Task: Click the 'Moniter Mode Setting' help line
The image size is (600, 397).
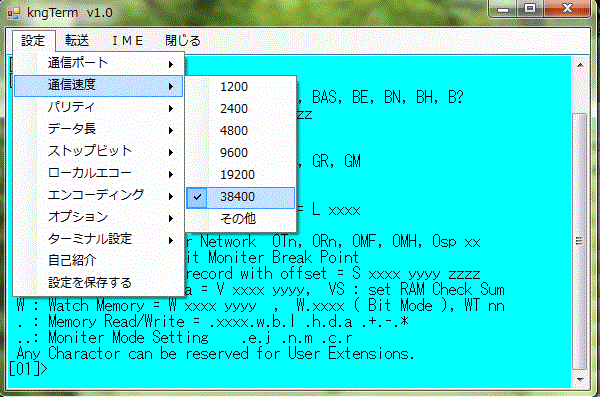Action: (x=184, y=338)
